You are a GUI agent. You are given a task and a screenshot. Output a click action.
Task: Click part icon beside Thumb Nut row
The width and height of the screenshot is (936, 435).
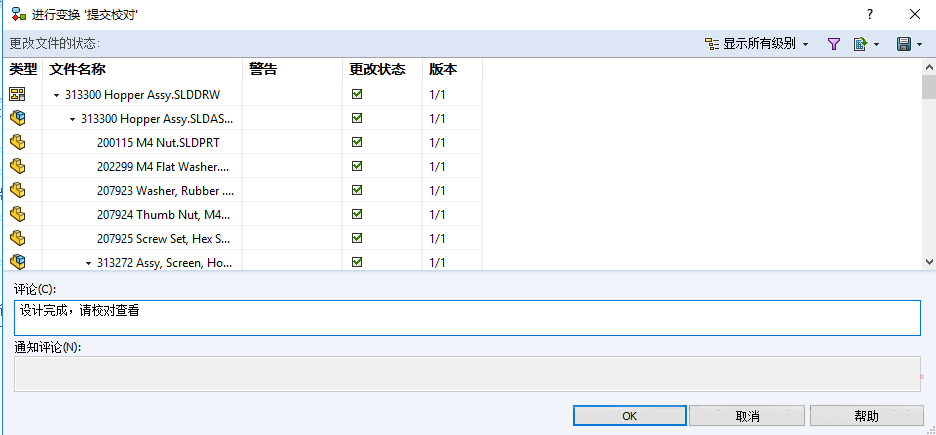tap(17, 214)
